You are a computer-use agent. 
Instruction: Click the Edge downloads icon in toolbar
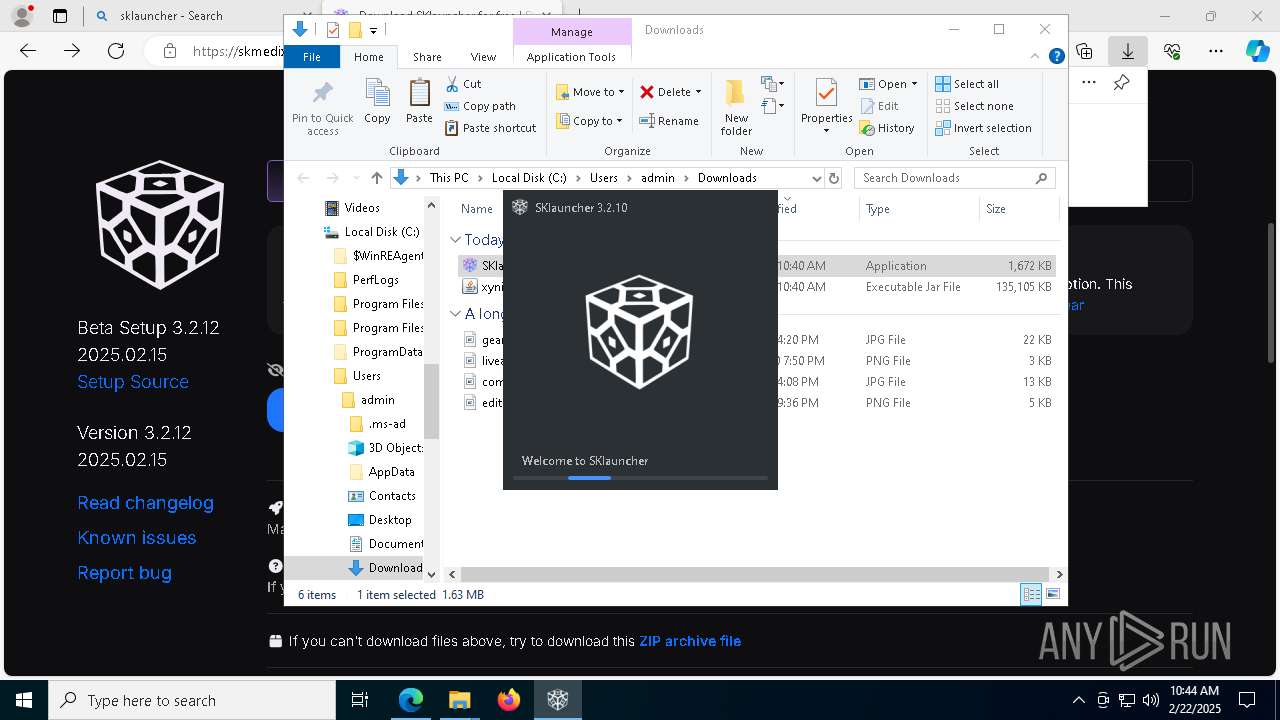coord(1128,51)
